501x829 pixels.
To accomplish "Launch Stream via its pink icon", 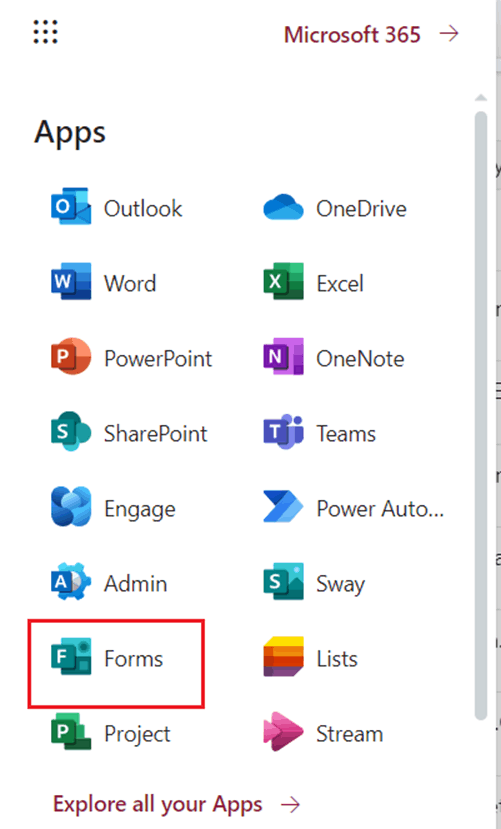I will 283,732.
